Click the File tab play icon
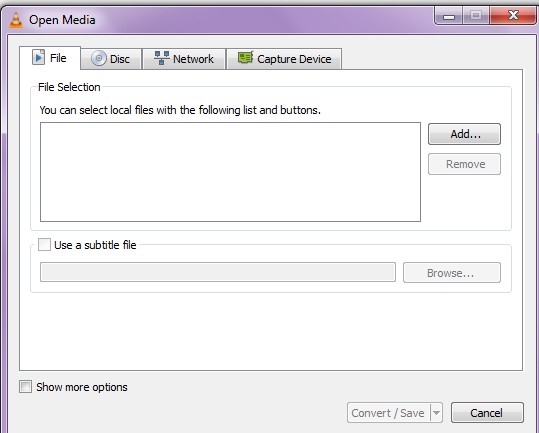539x433 pixels. pyautogui.click(x=38, y=57)
